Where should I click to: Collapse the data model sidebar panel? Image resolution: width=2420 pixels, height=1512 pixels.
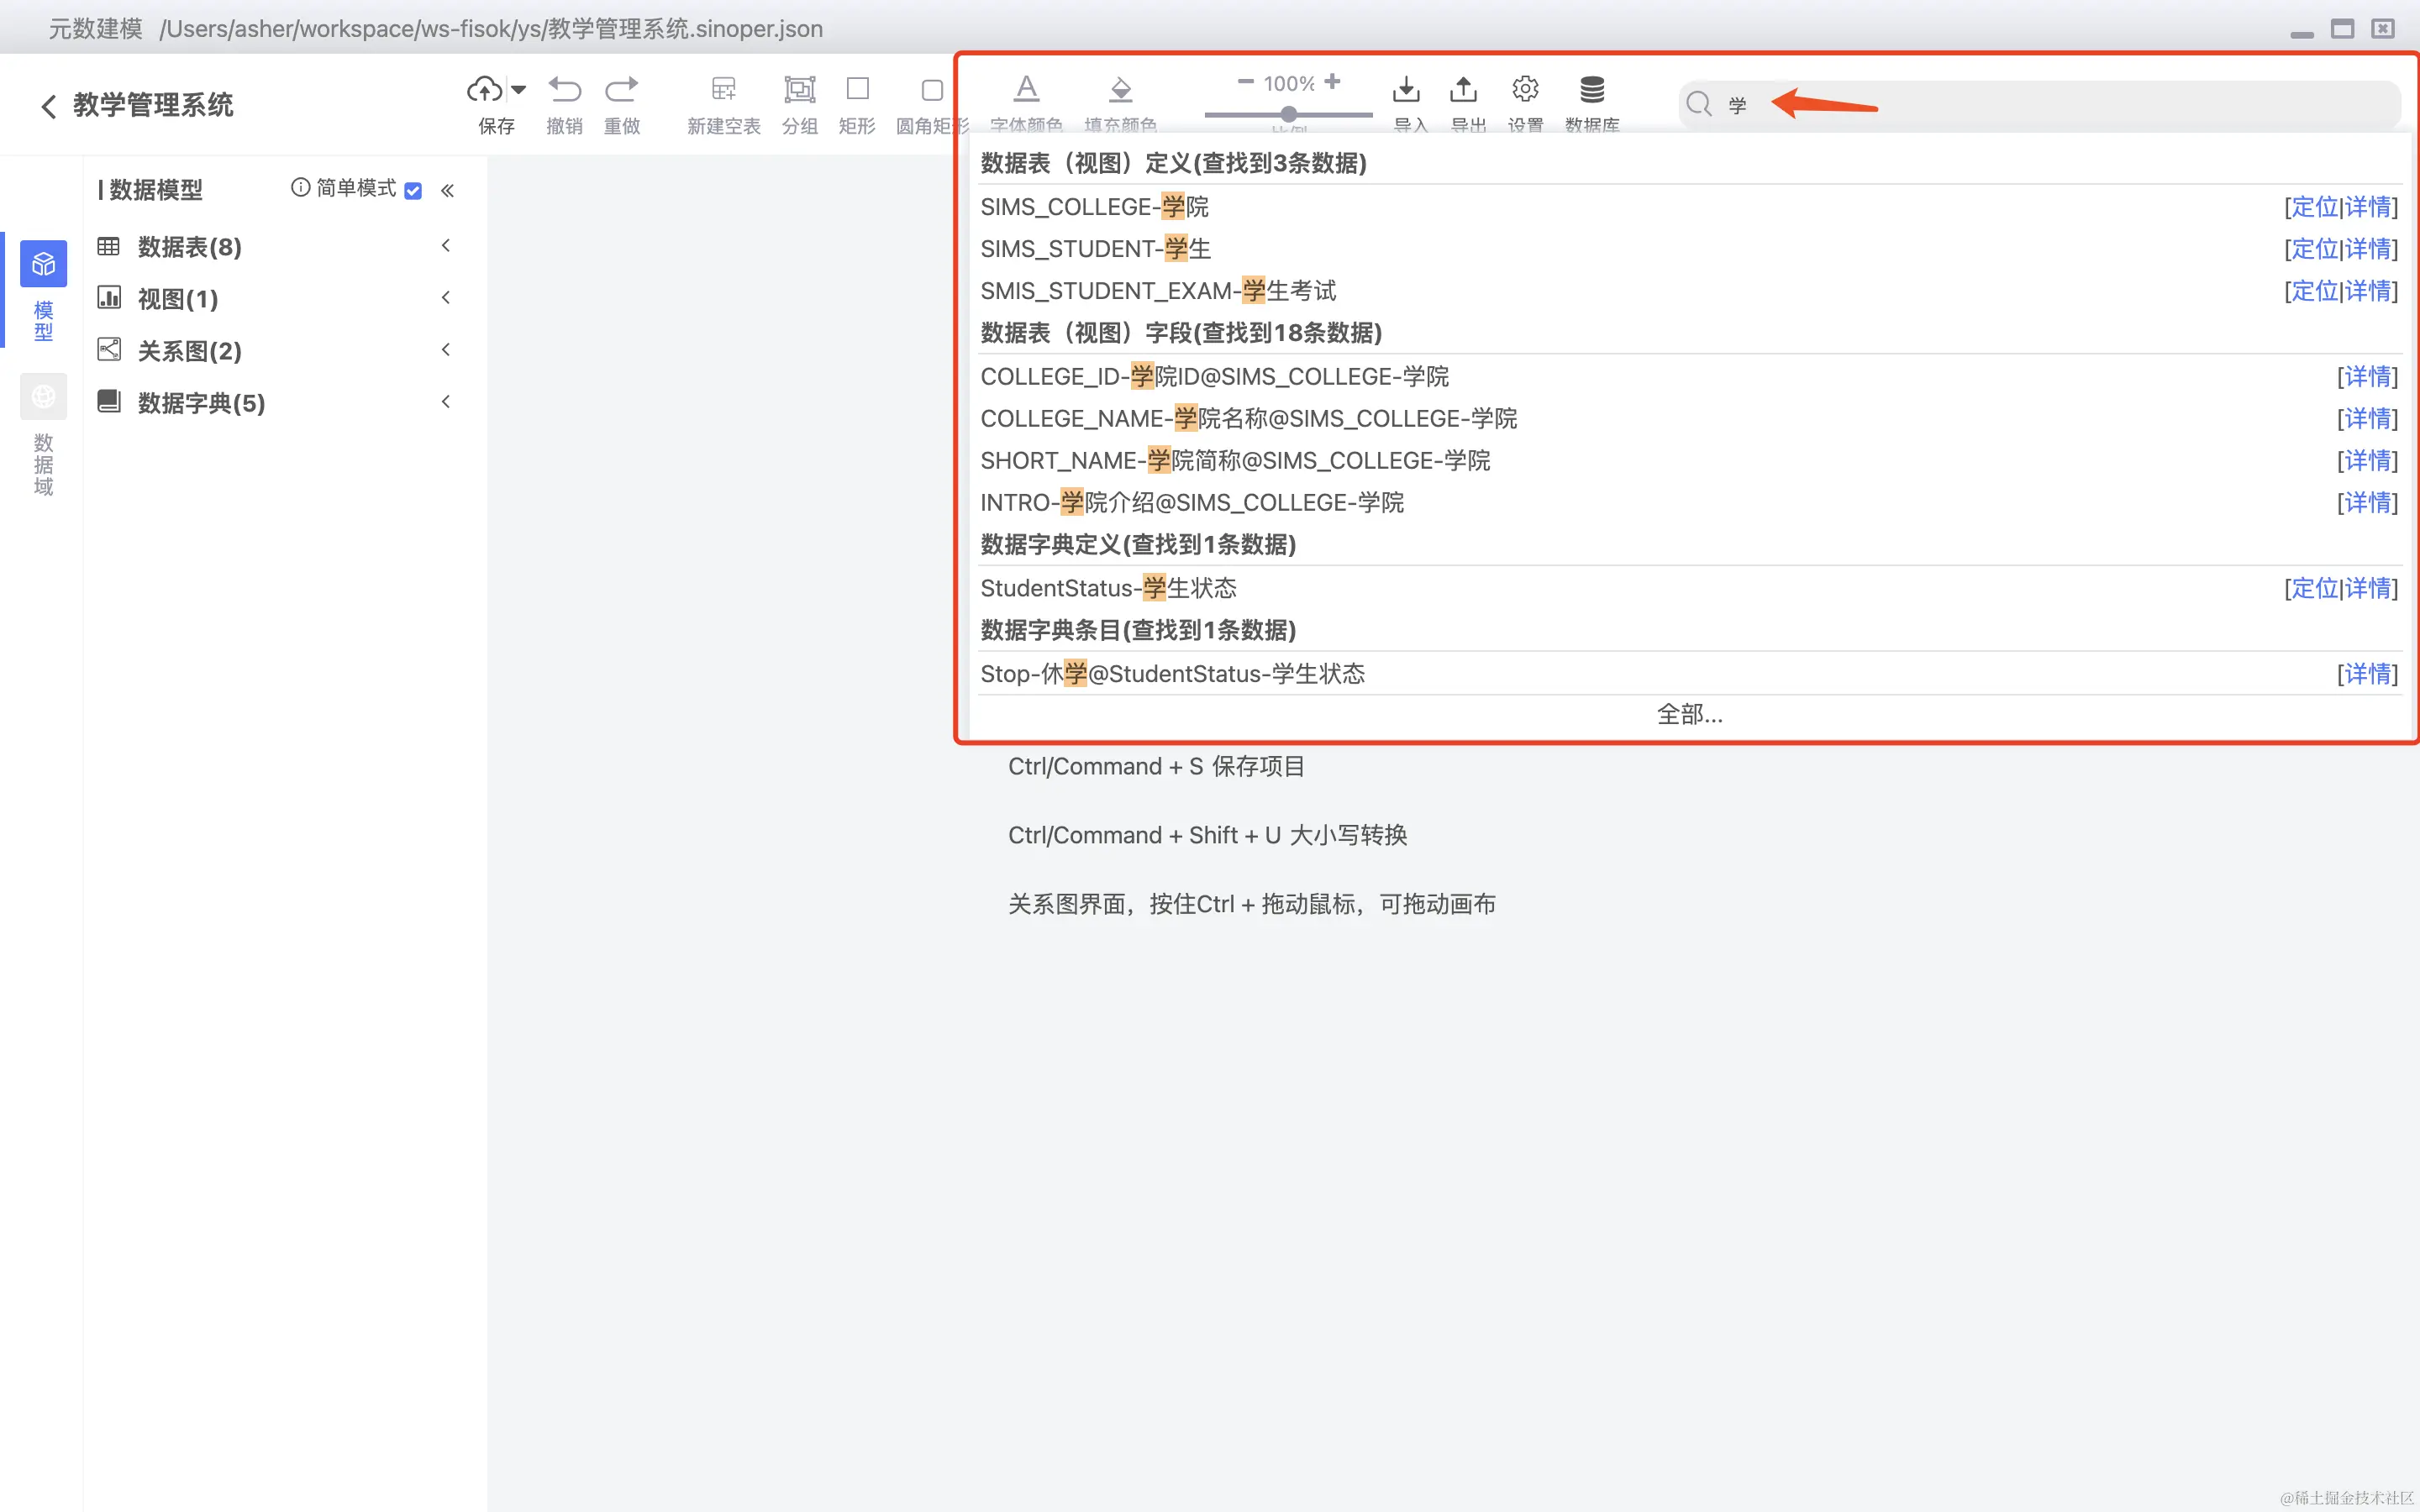pos(447,190)
